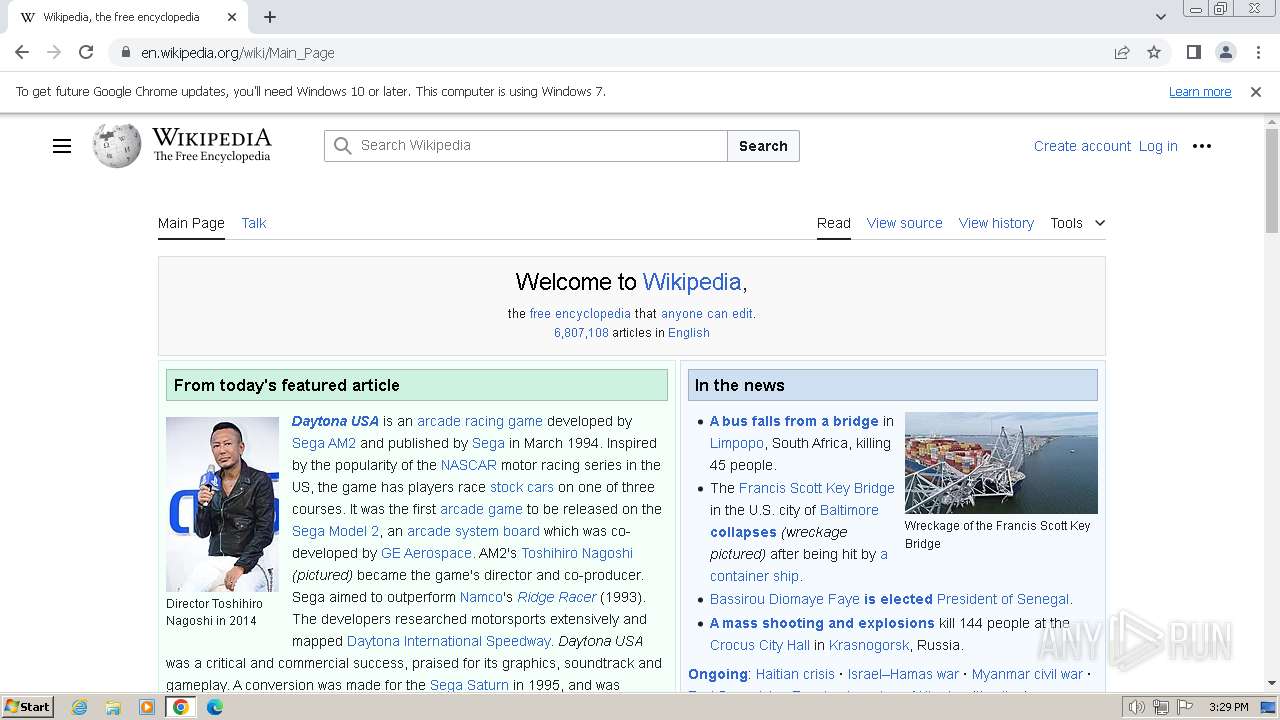This screenshot has width=1280, height=720.
Task: Click the Create account link
Action: tap(1082, 146)
